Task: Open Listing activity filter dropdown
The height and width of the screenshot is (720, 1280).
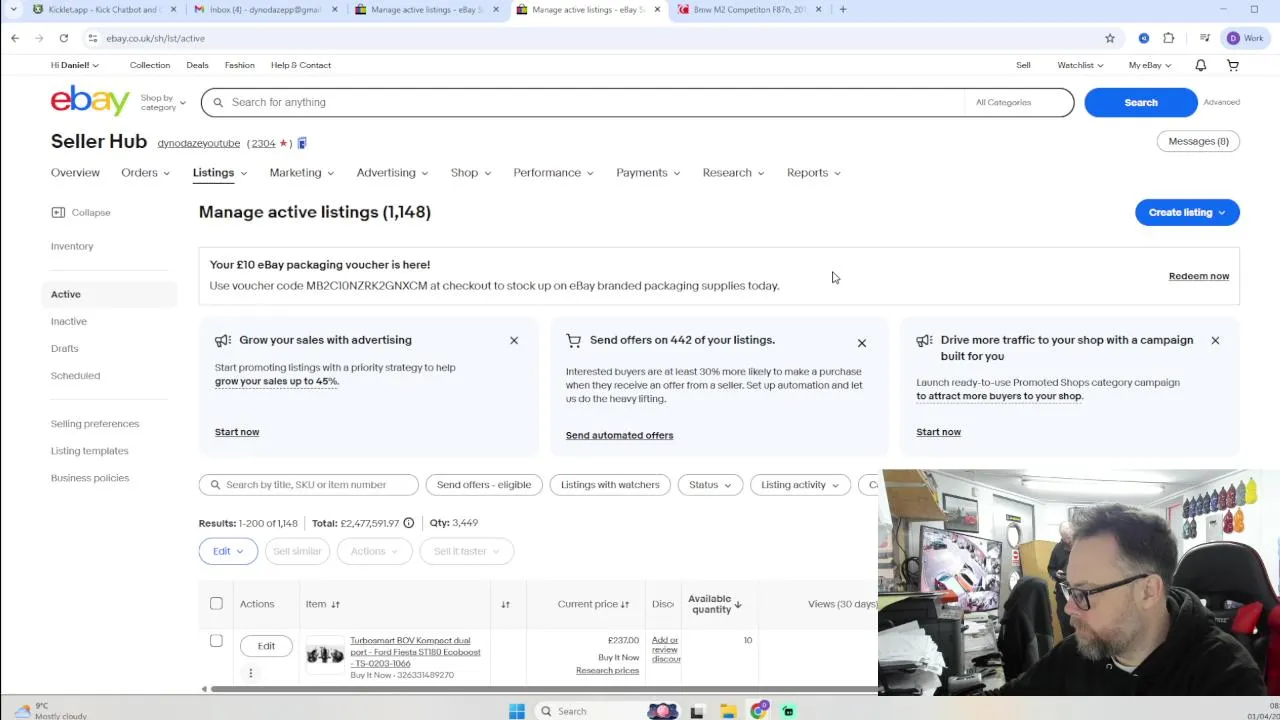Action: [x=800, y=485]
